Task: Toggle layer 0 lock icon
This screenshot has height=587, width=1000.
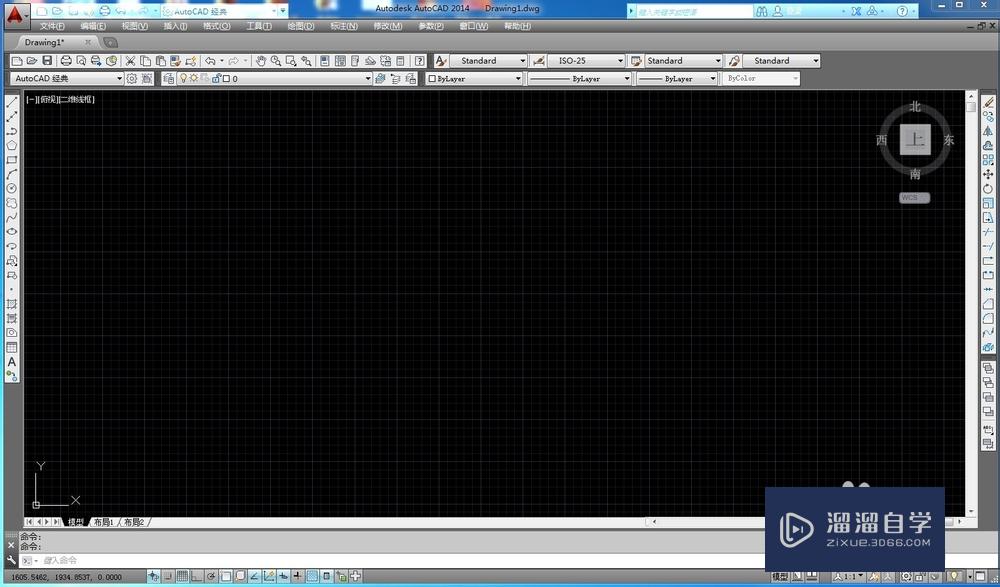Action: 216,78
